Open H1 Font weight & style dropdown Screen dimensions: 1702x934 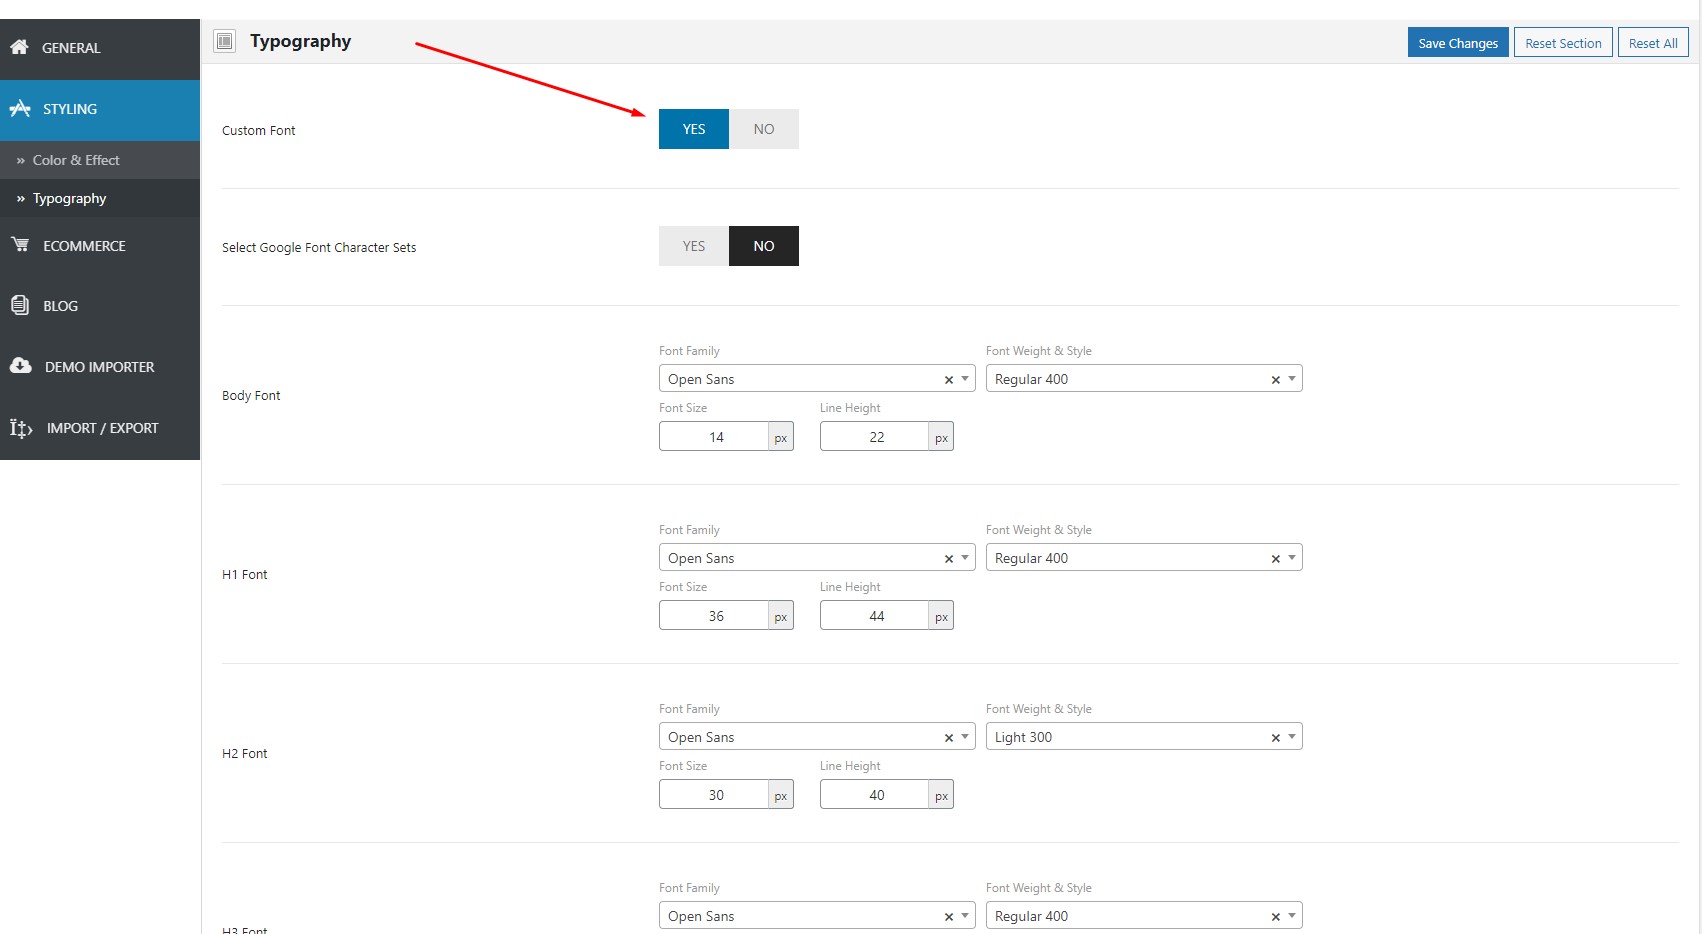1143,558
